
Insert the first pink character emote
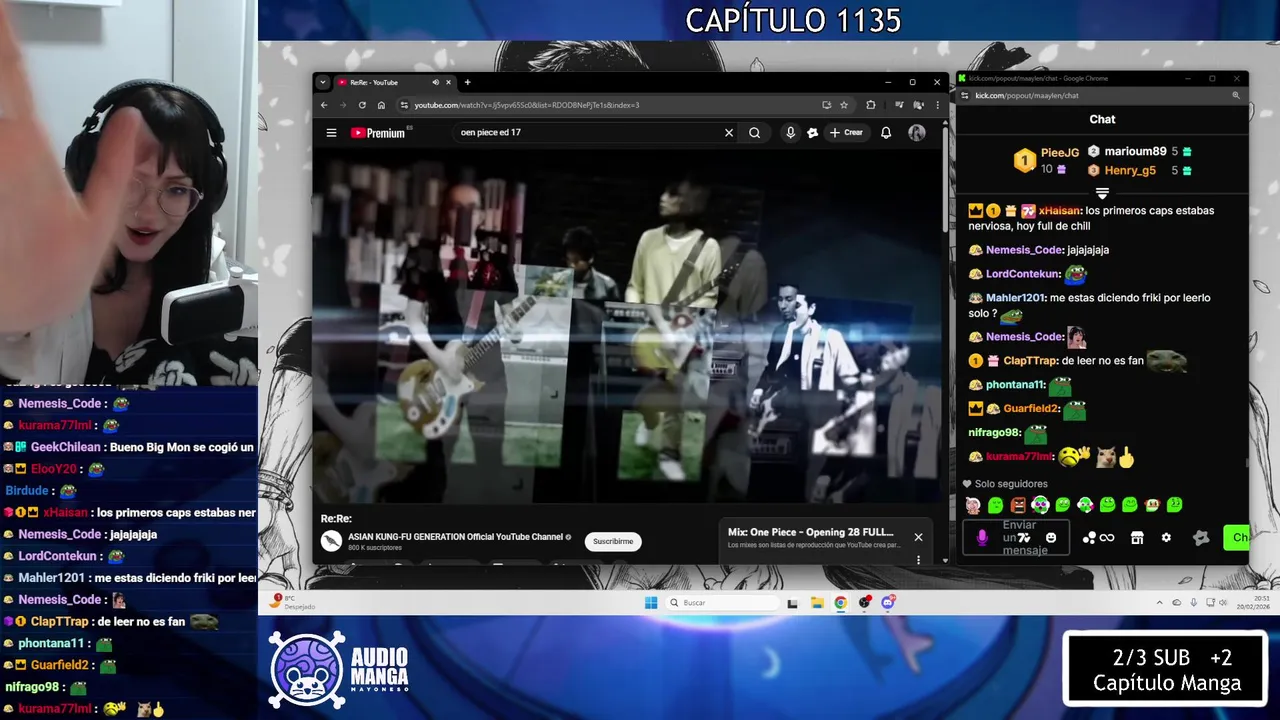coord(973,505)
